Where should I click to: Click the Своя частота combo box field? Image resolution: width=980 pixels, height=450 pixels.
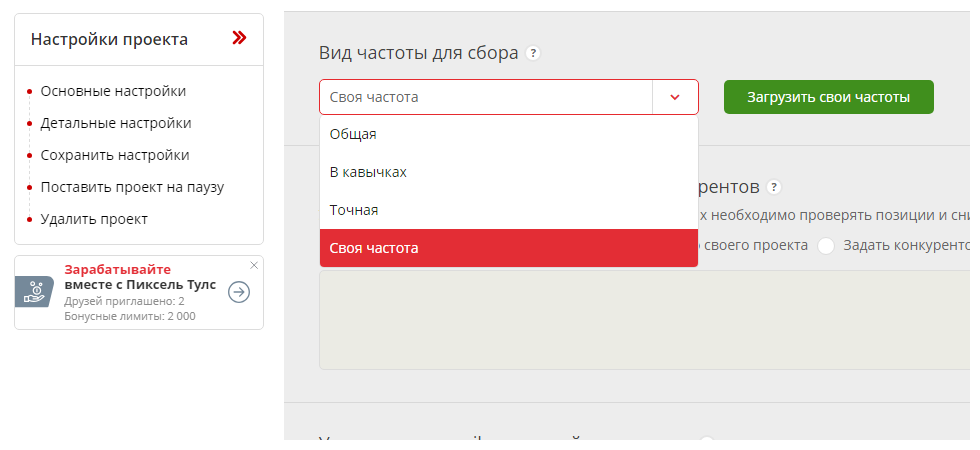pyautogui.click(x=509, y=97)
